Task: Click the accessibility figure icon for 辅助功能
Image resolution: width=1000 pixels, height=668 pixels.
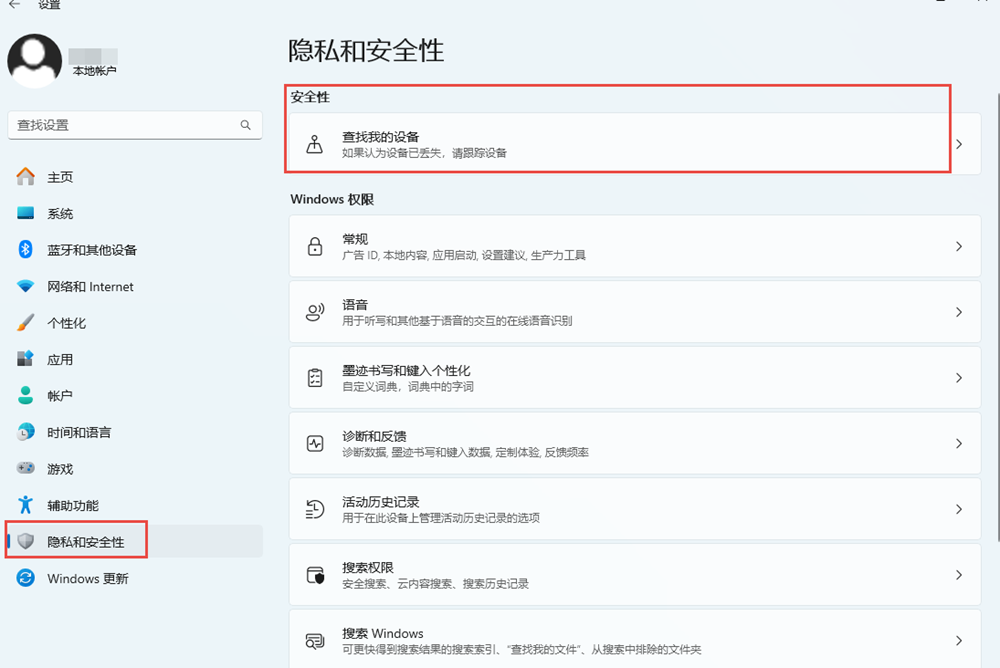Action: coord(26,505)
